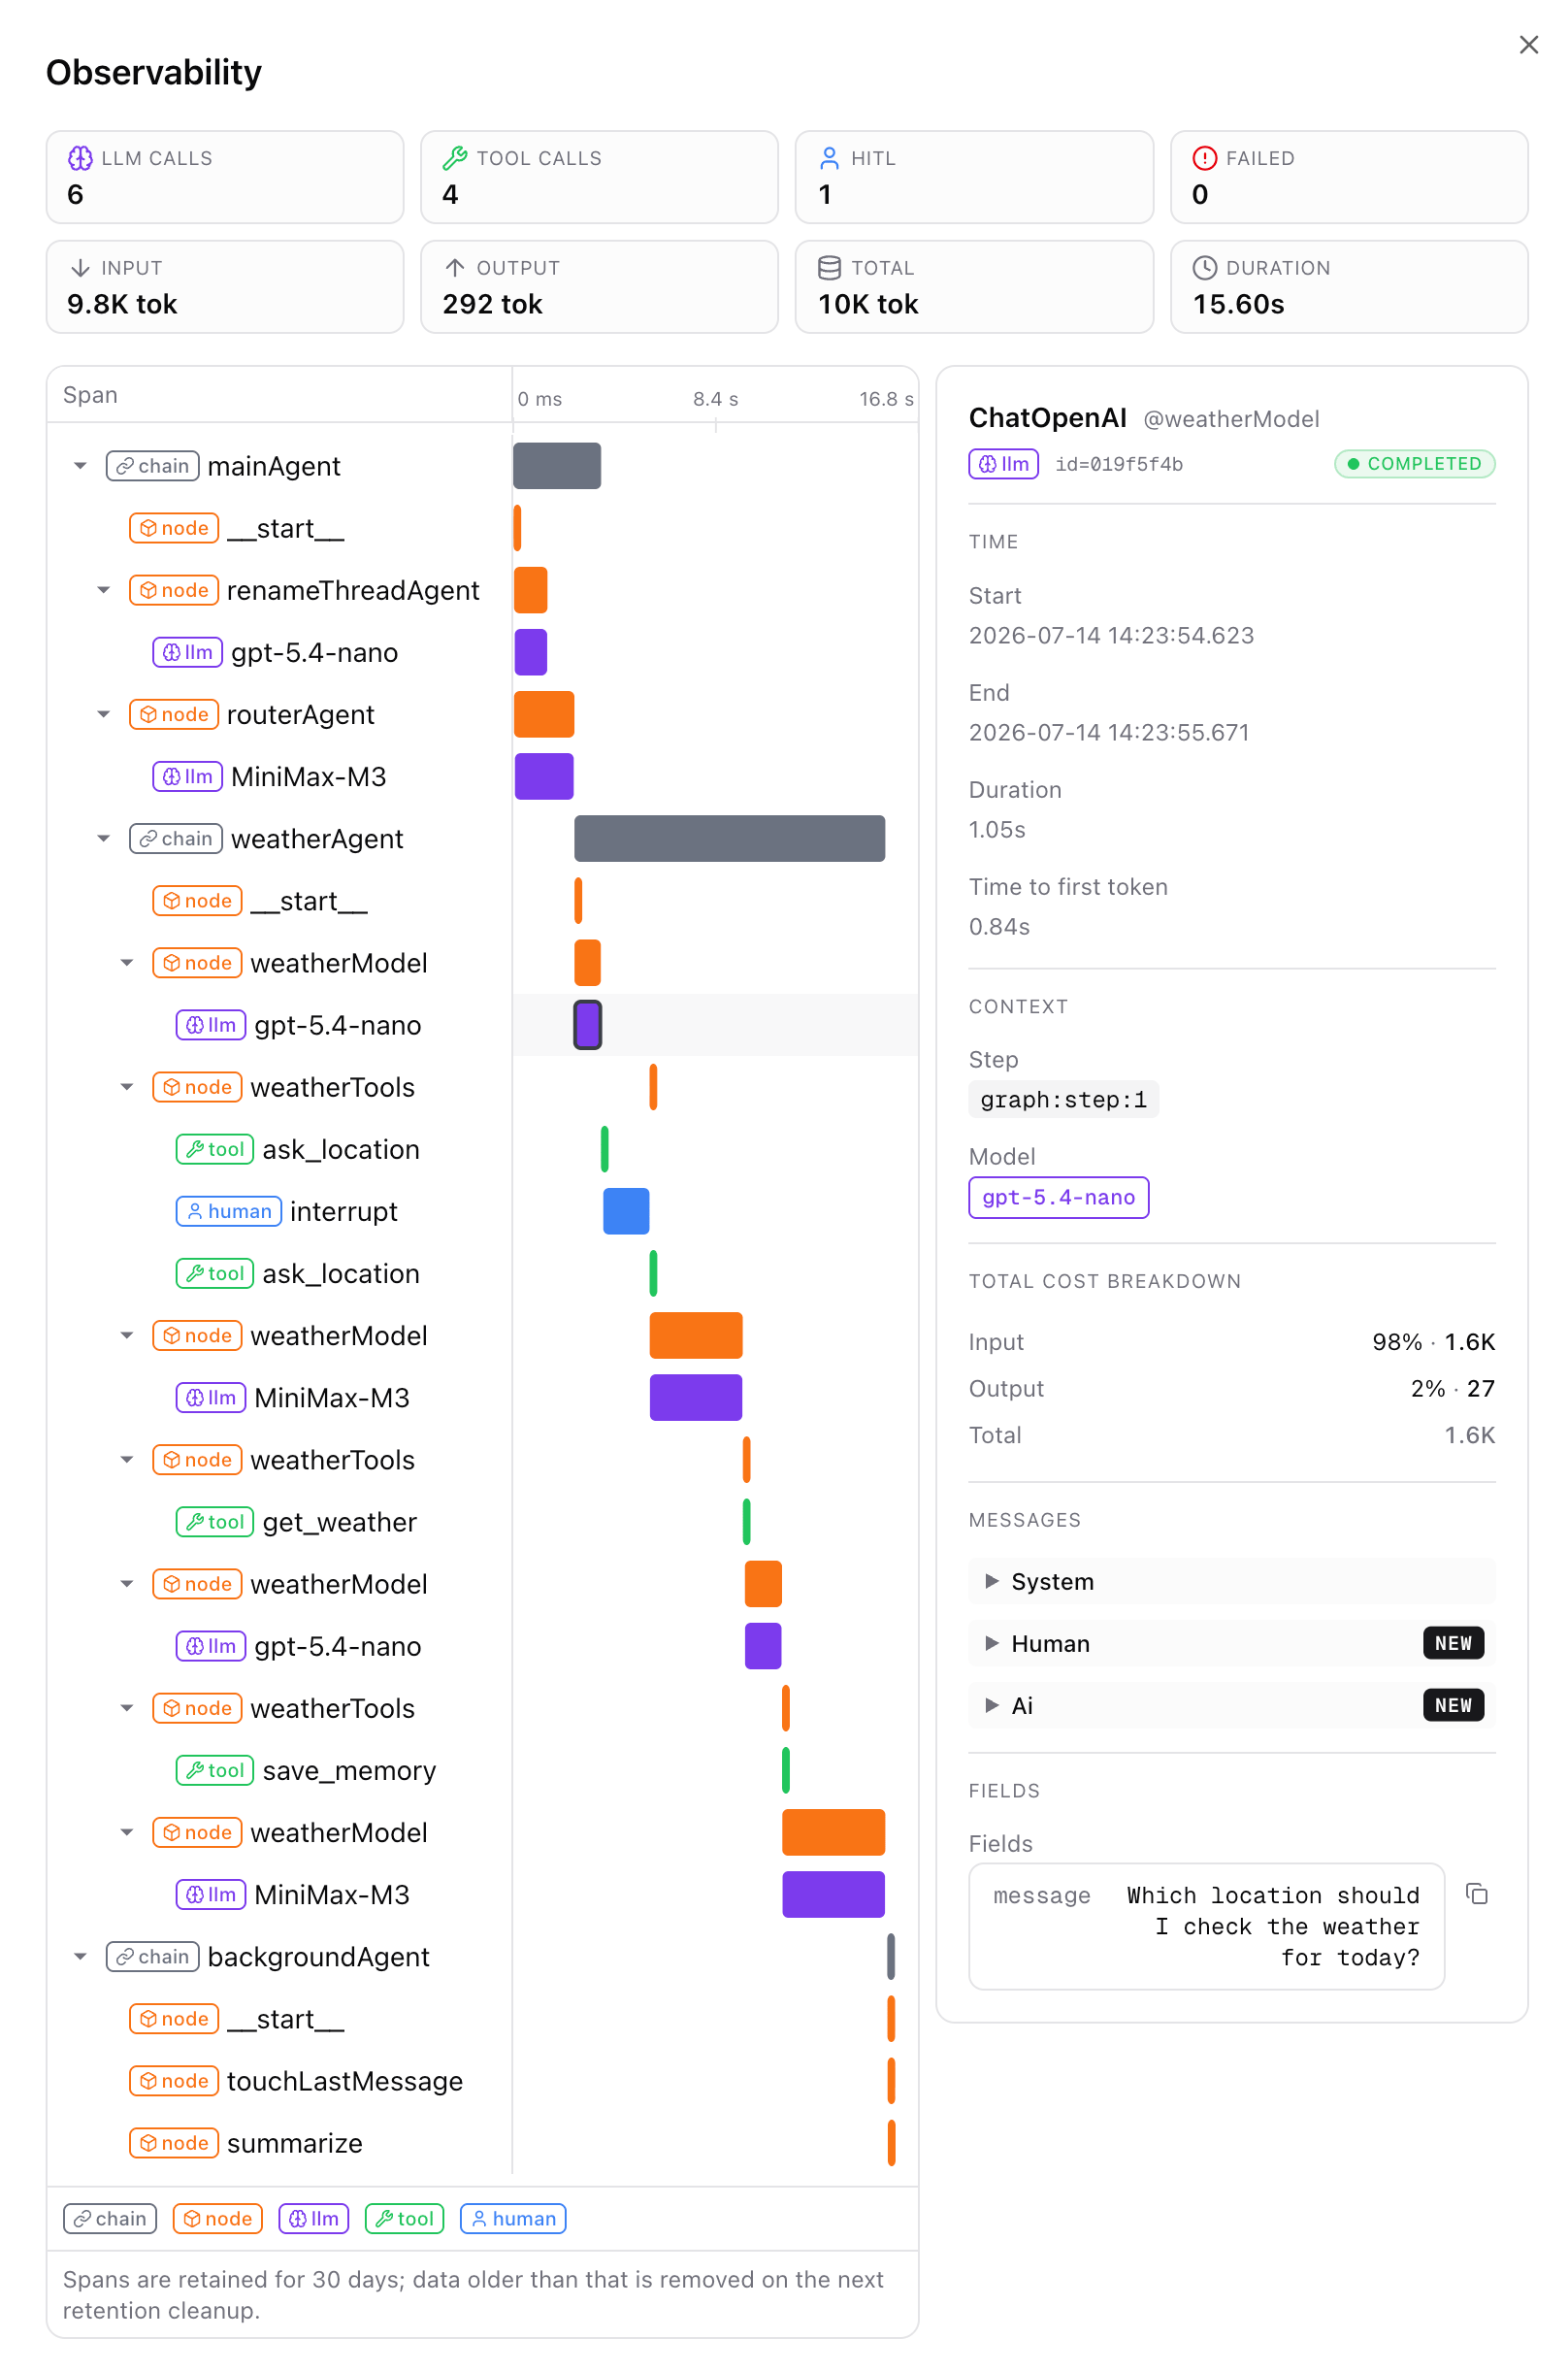Expand the Ai message
This screenshot has height=2372, width=1568.
pyautogui.click(x=1232, y=1705)
